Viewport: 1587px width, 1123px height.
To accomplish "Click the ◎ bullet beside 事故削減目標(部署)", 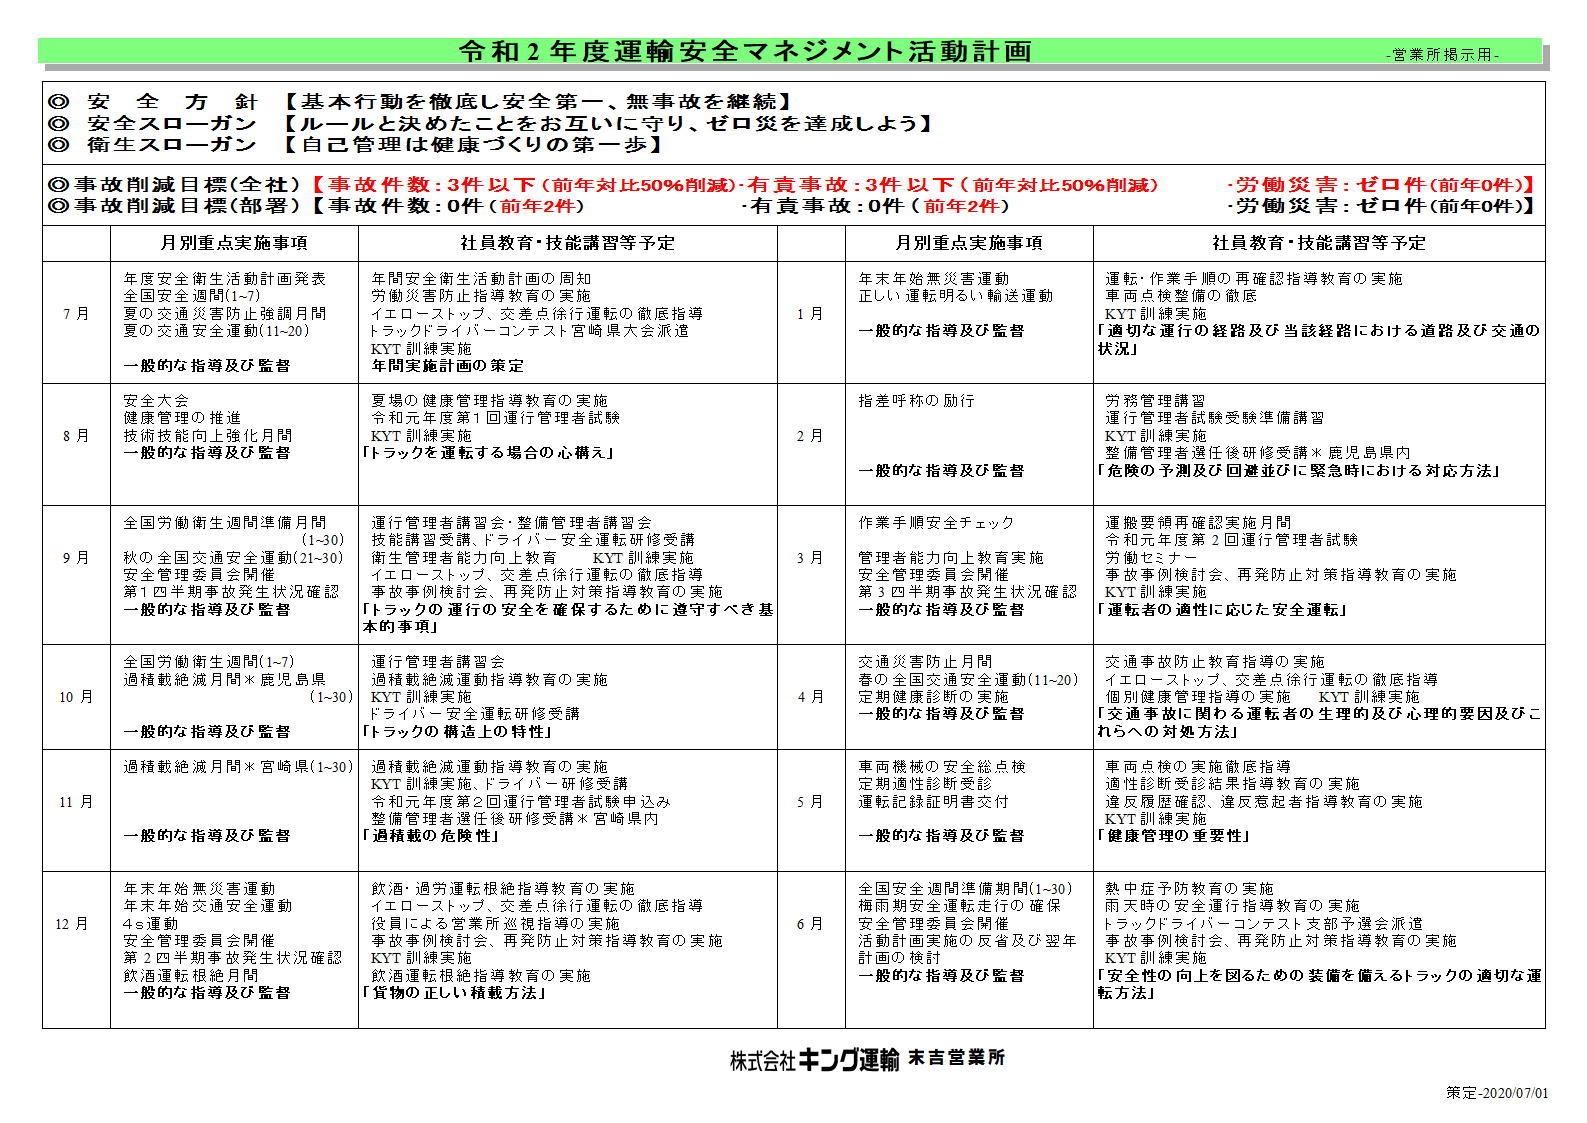I will point(59,205).
